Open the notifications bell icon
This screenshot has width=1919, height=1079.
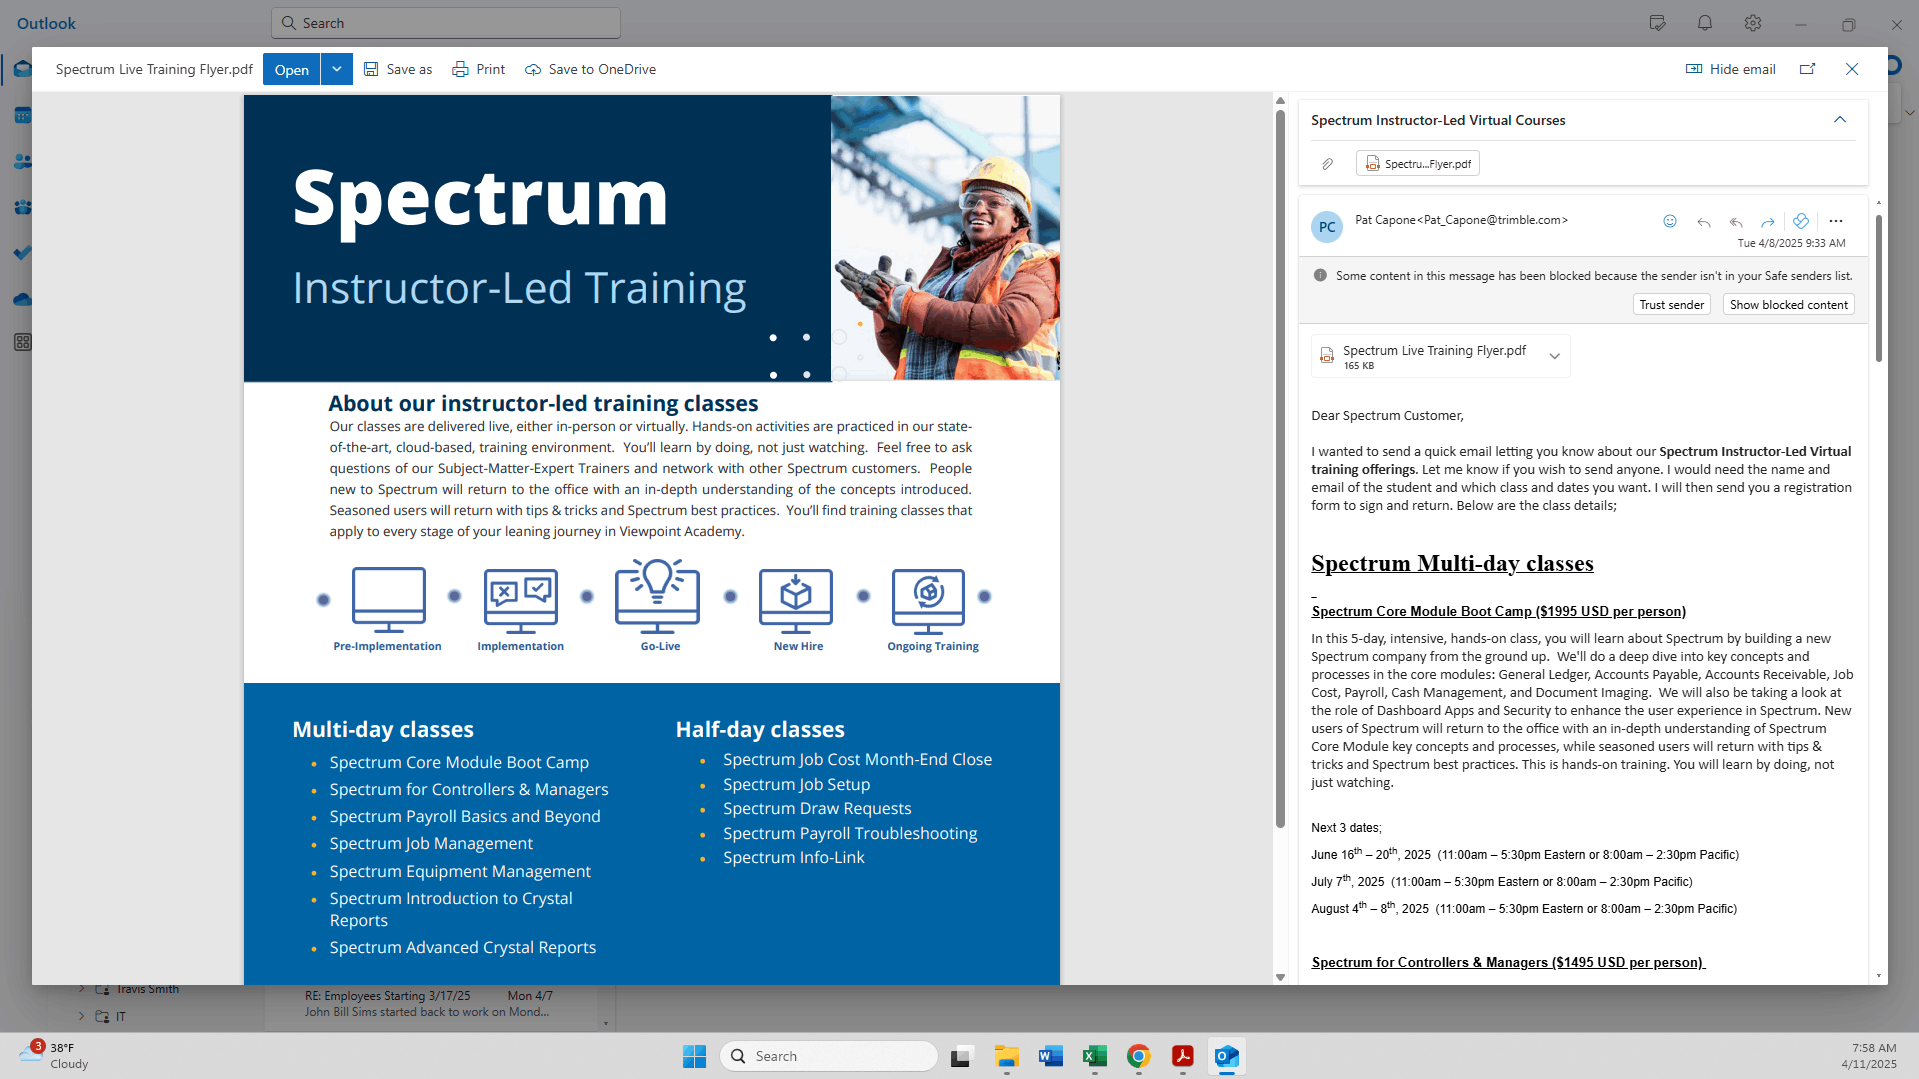click(x=1705, y=23)
